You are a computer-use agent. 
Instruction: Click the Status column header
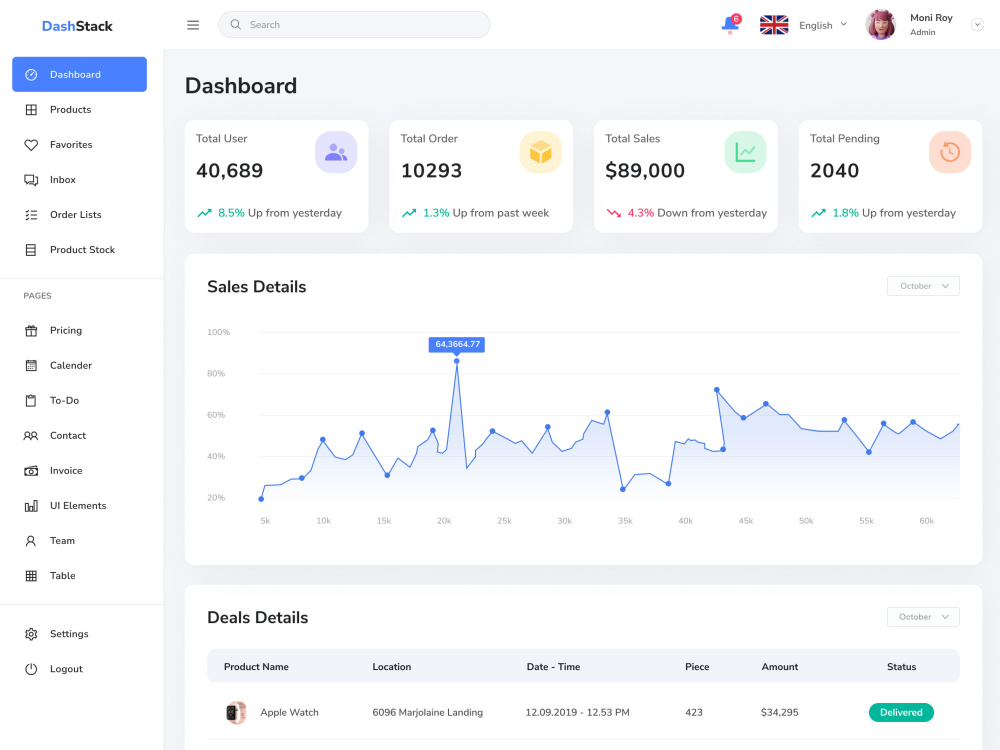[901, 666]
